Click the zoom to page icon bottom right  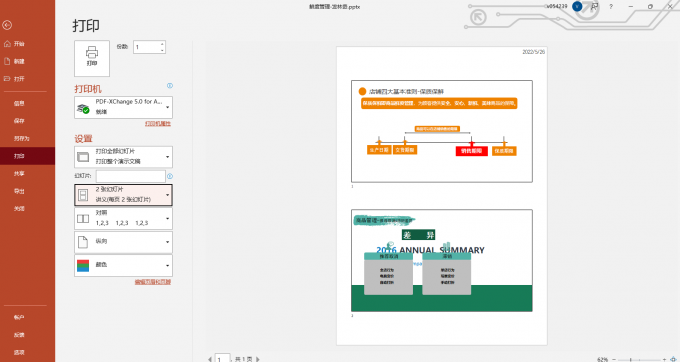click(x=672, y=359)
